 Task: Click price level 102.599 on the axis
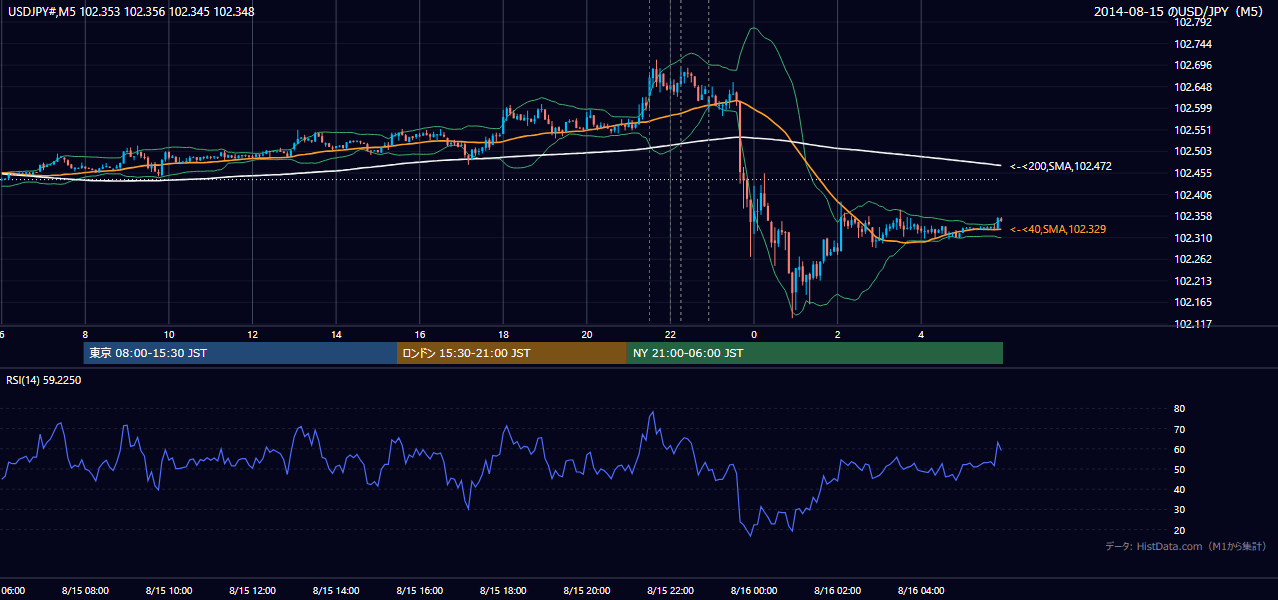point(1193,109)
